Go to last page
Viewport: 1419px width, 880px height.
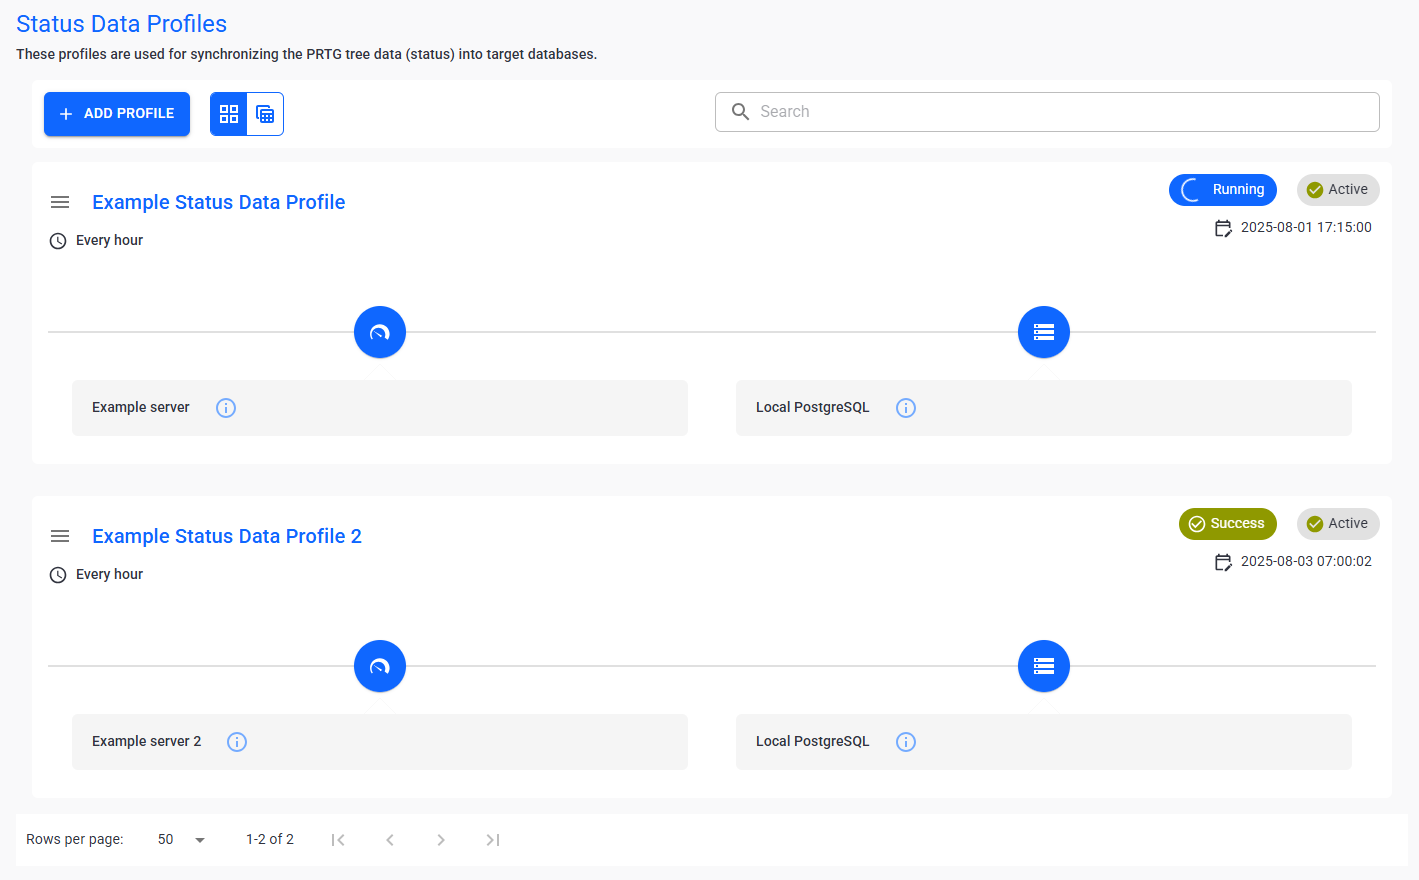(493, 840)
